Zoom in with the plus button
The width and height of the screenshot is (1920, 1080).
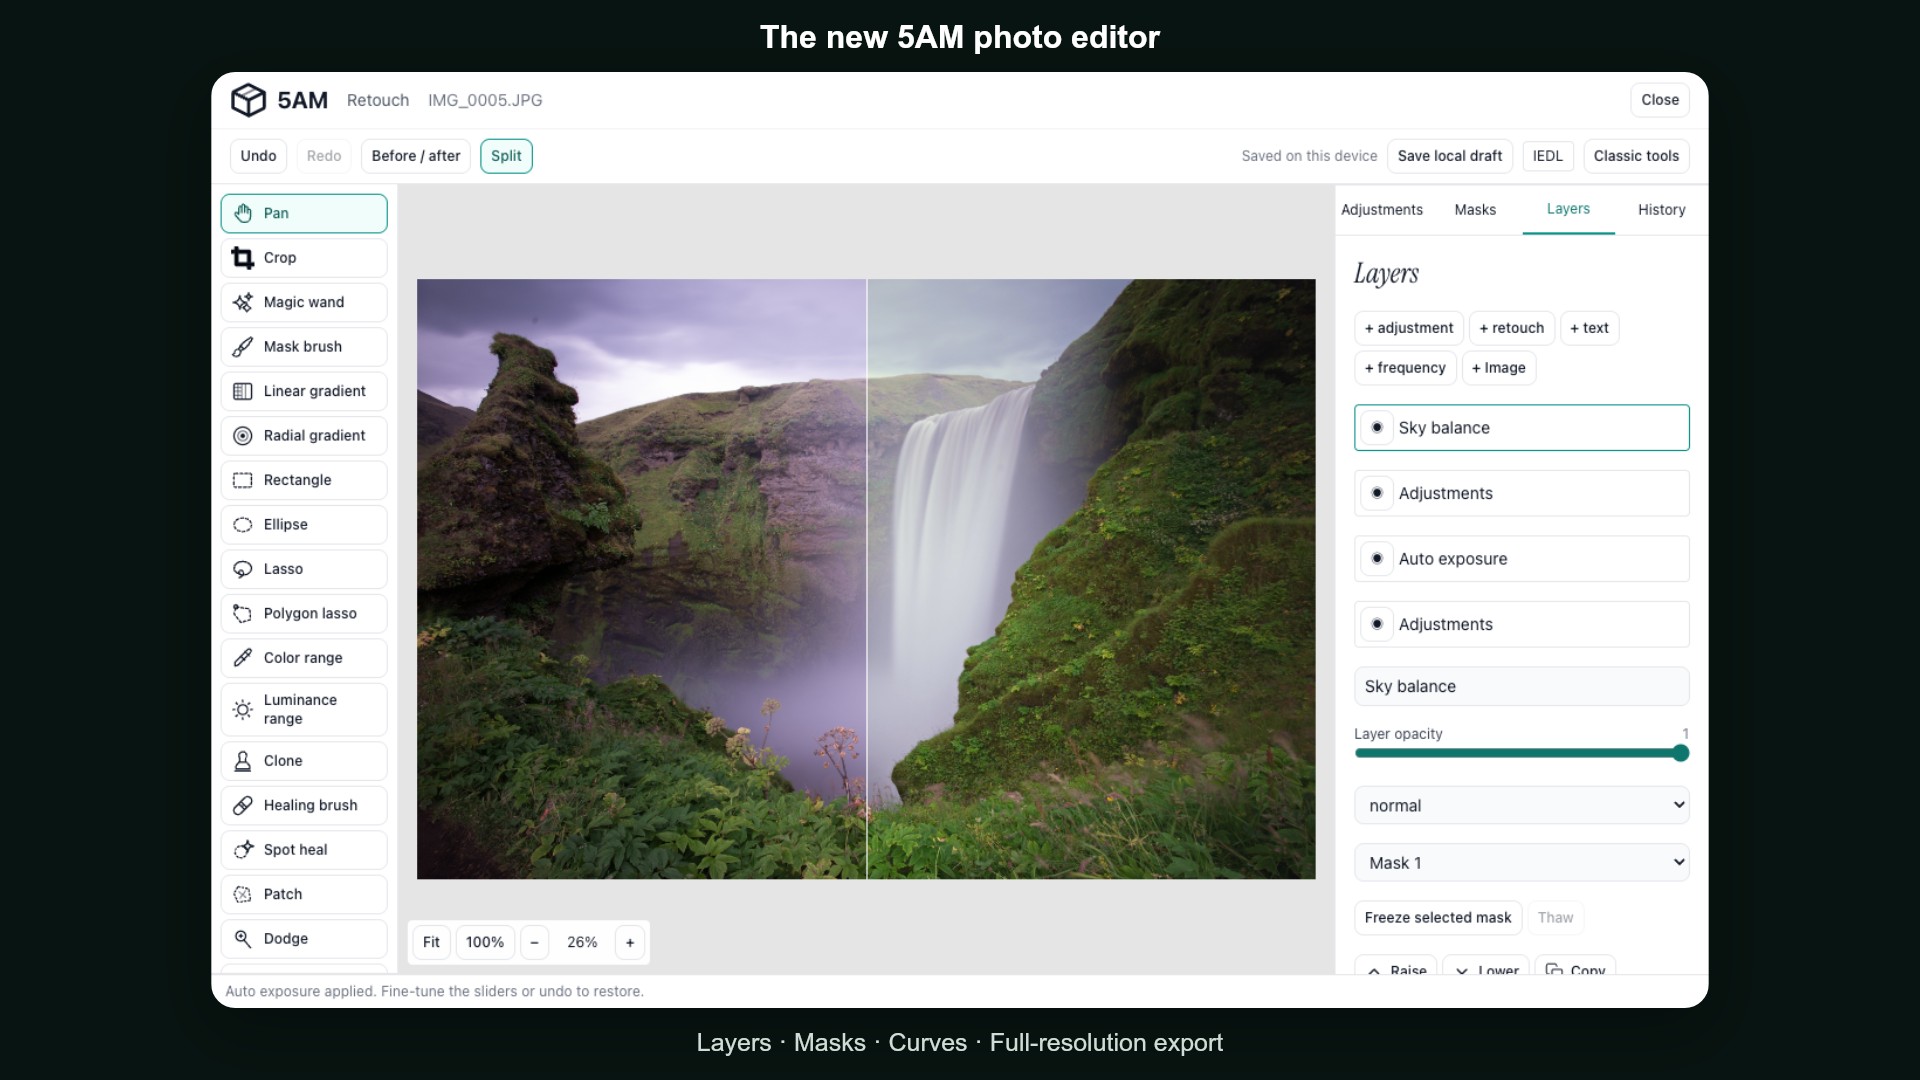630,942
